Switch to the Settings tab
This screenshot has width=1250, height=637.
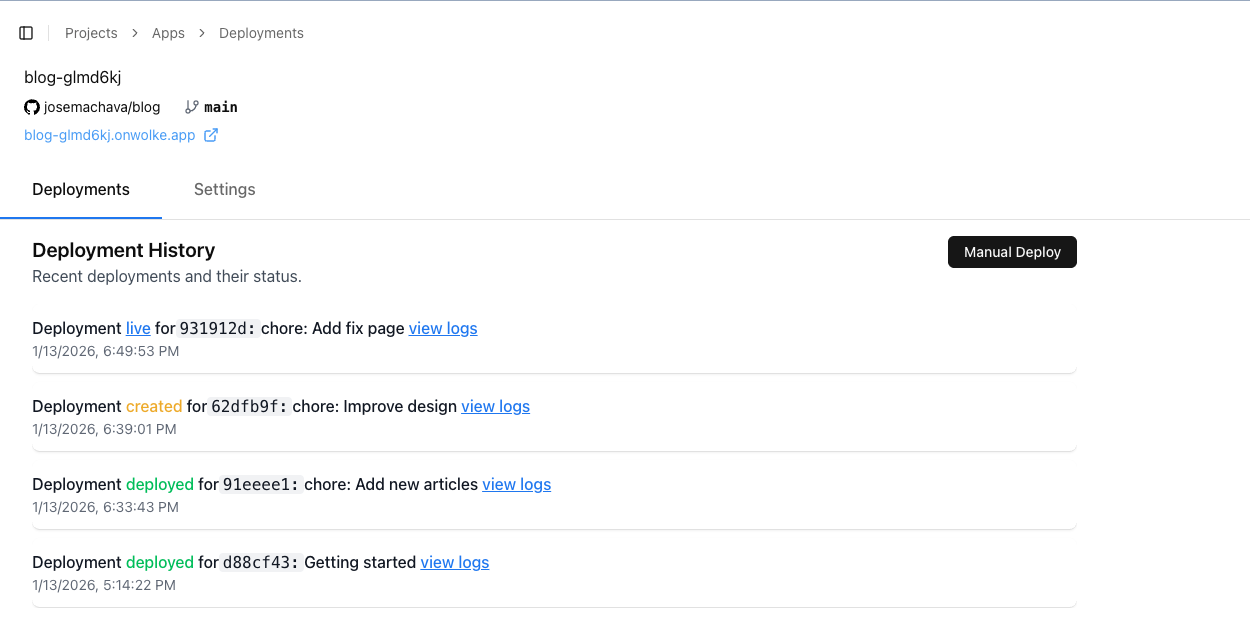pyautogui.click(x=224, y=189)
